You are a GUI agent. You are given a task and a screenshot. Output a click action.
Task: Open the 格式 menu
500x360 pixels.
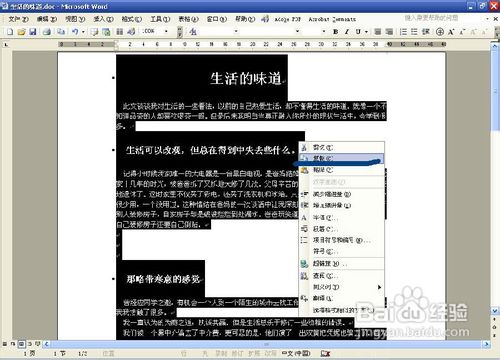point(132,19)
